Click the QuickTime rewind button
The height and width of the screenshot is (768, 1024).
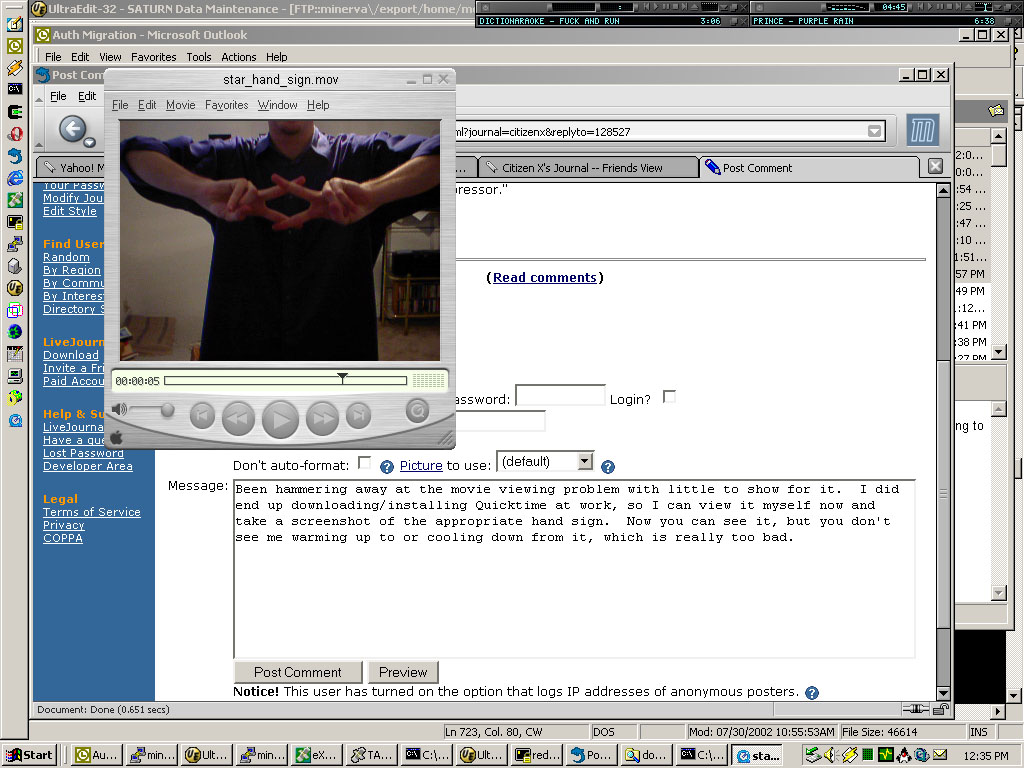pos(238,416)
